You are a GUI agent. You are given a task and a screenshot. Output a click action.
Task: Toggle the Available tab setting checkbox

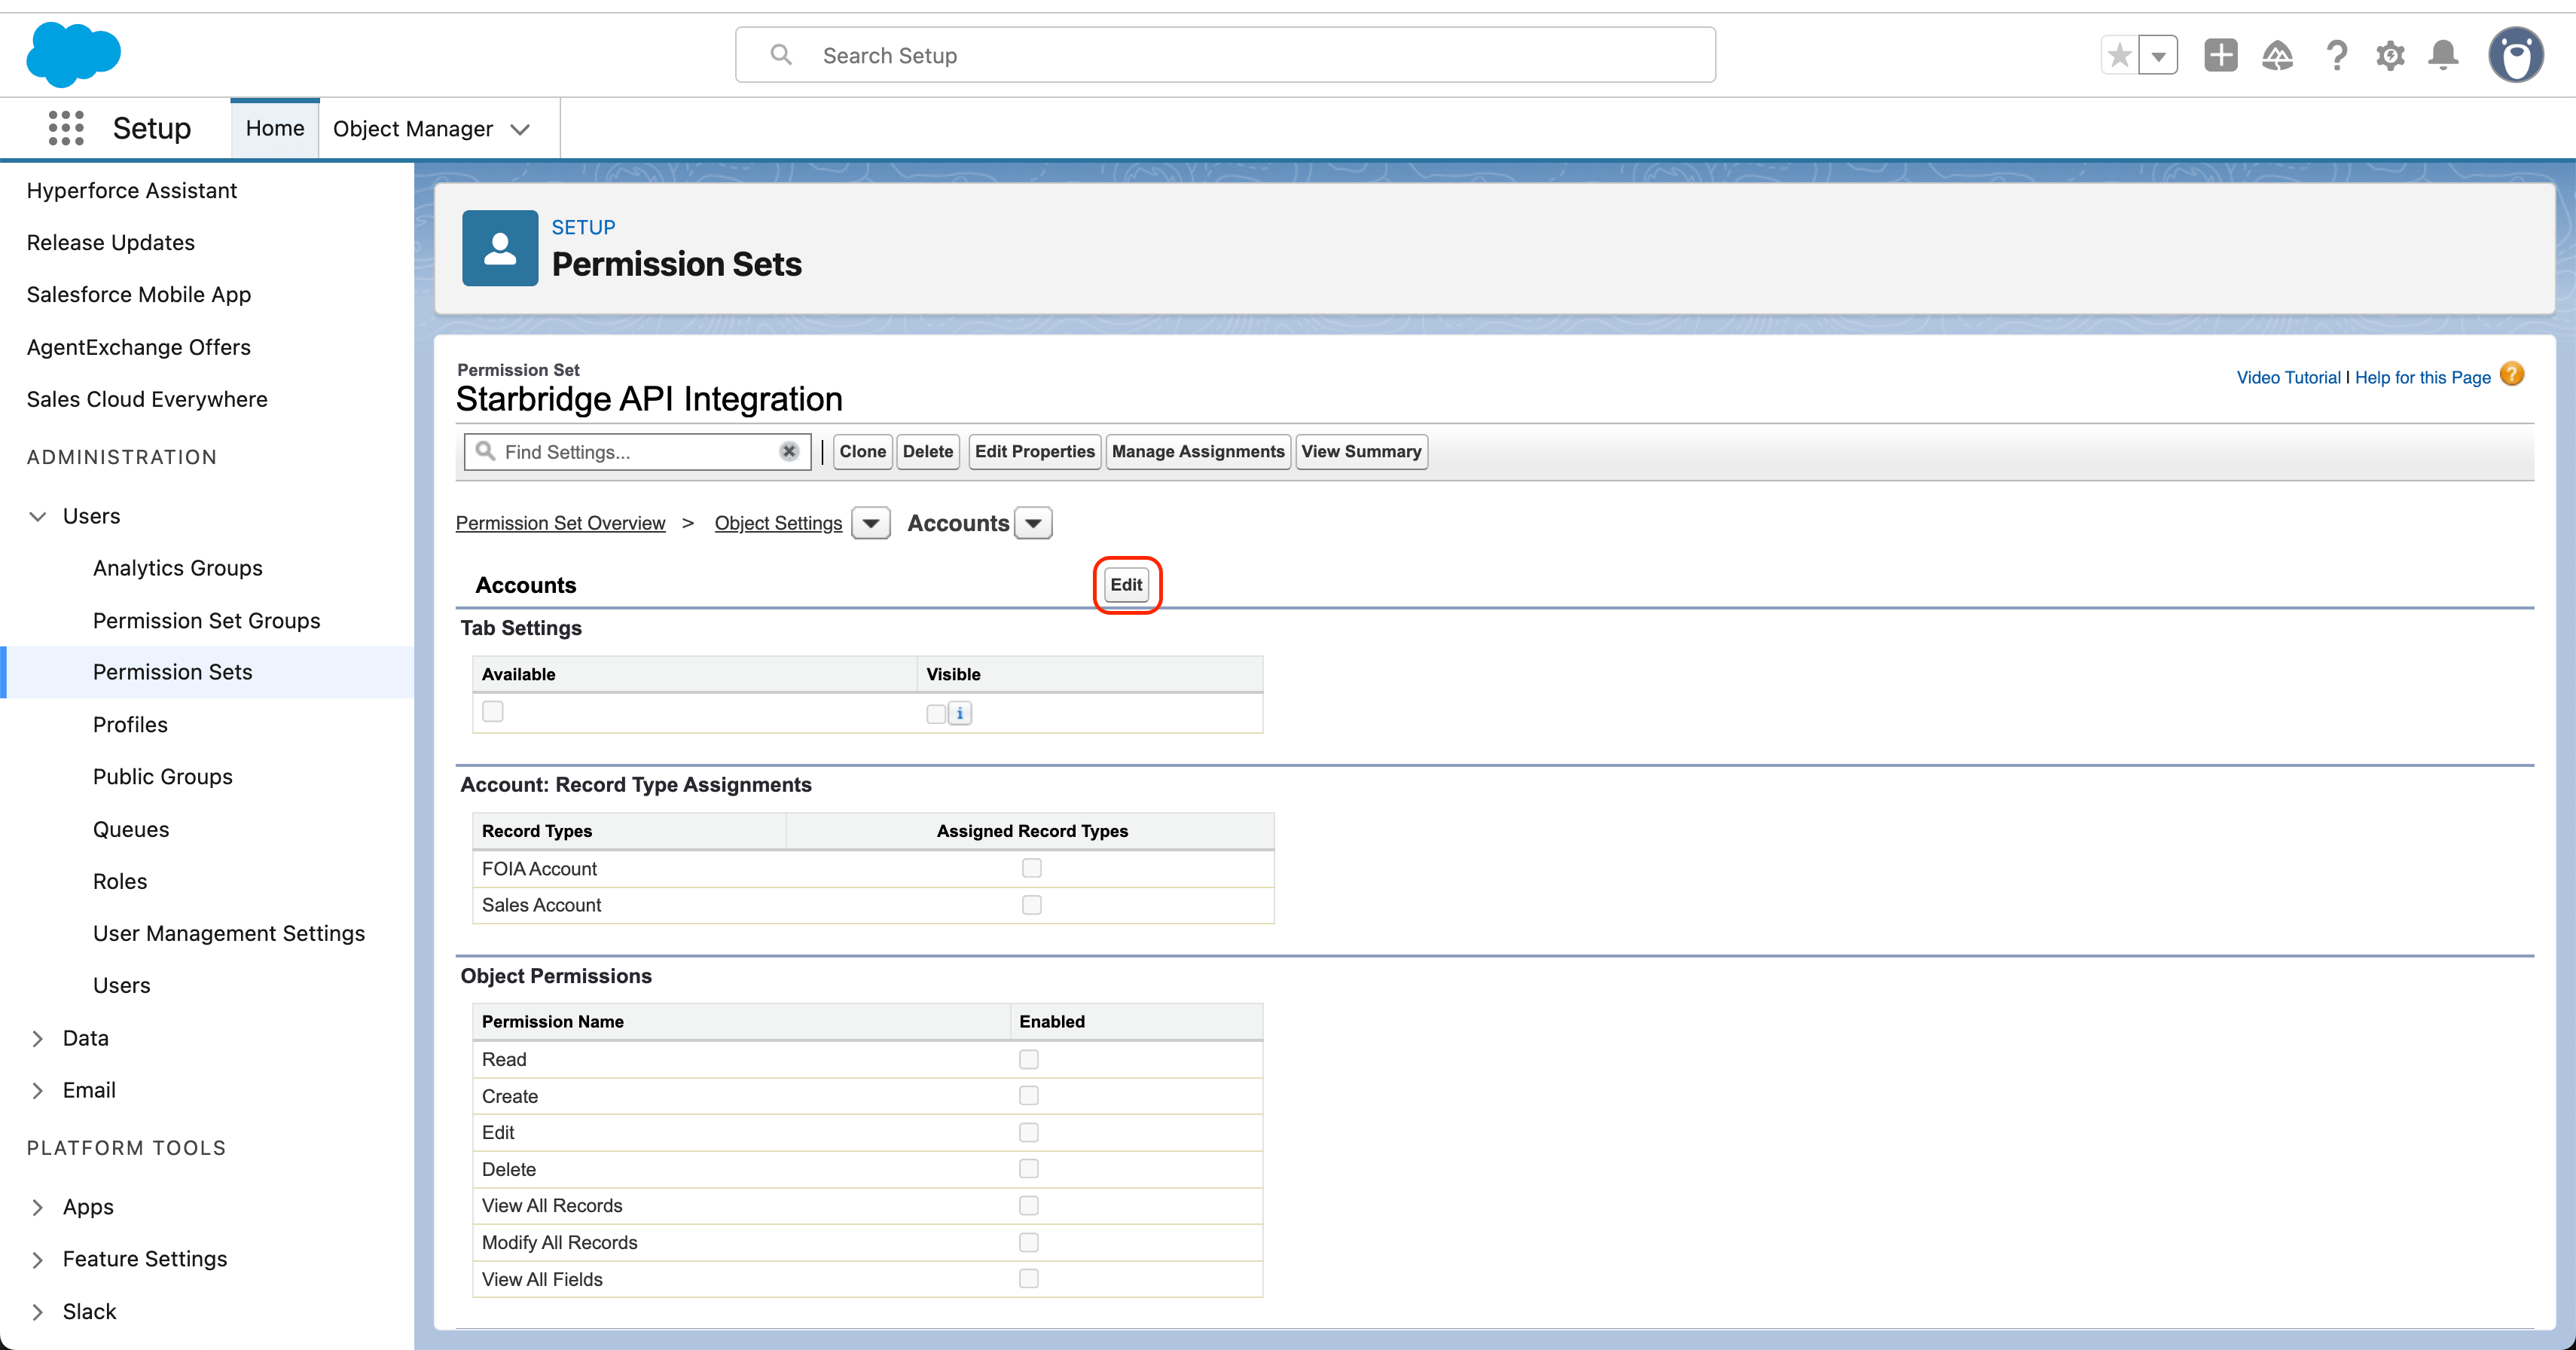point(492,711)
